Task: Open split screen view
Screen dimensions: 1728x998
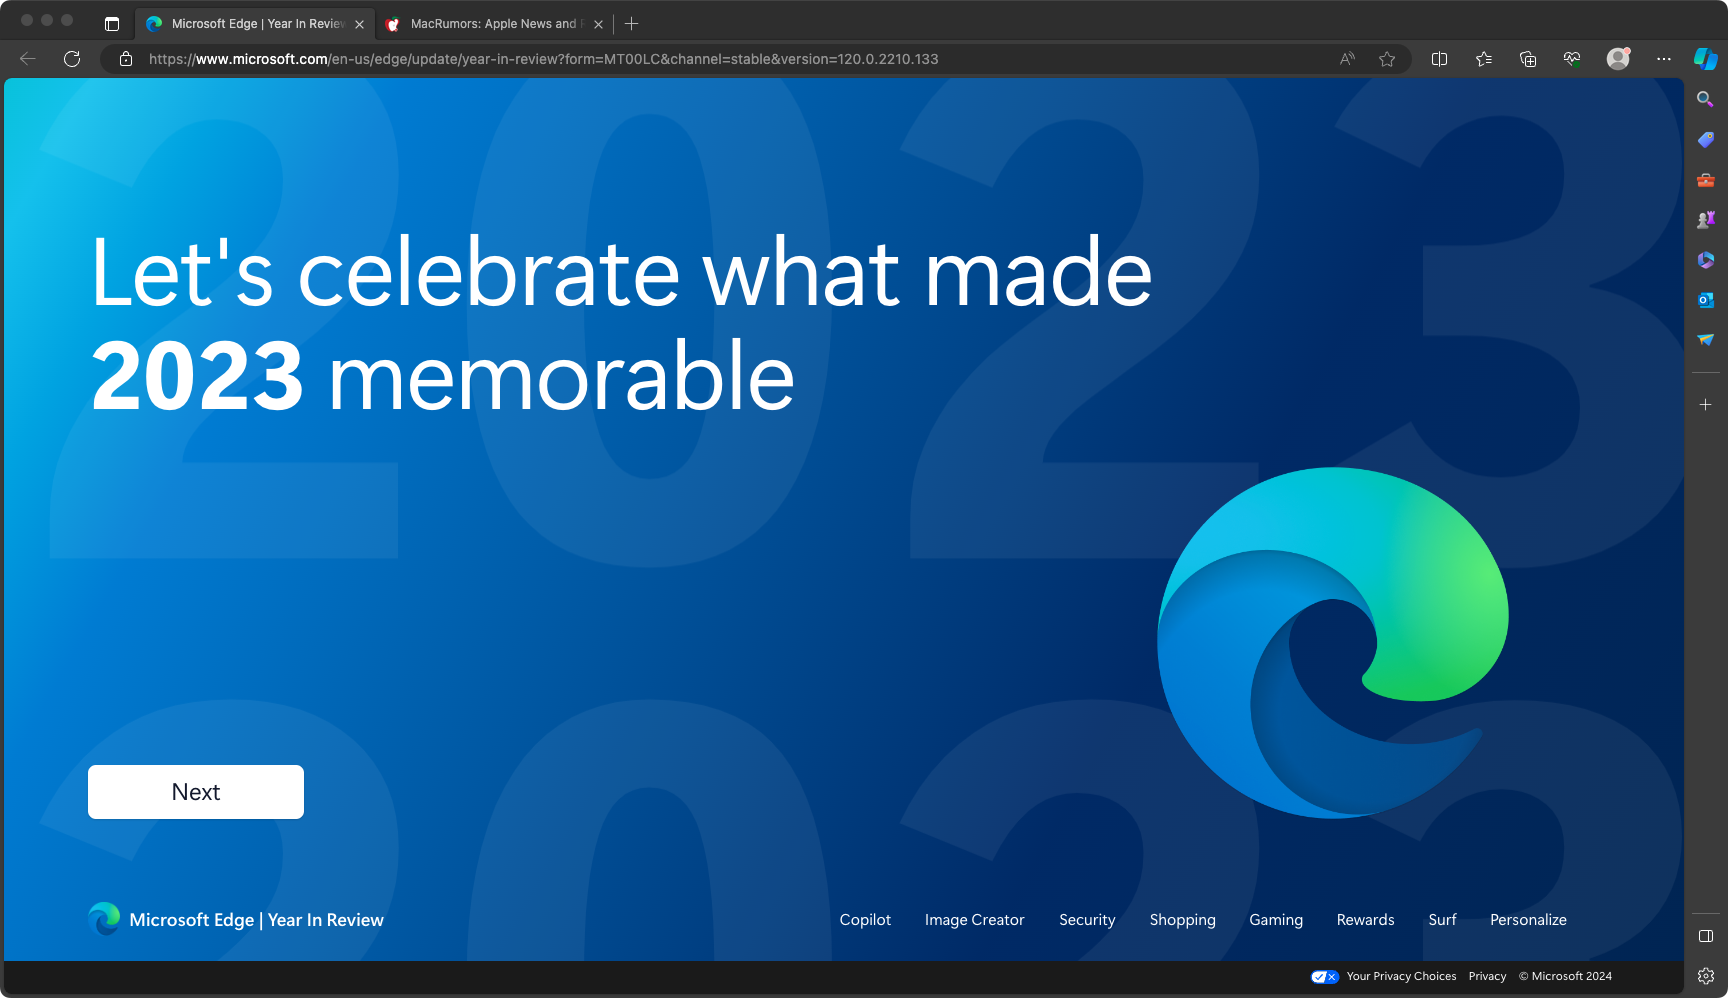Action: [1440, 59]
